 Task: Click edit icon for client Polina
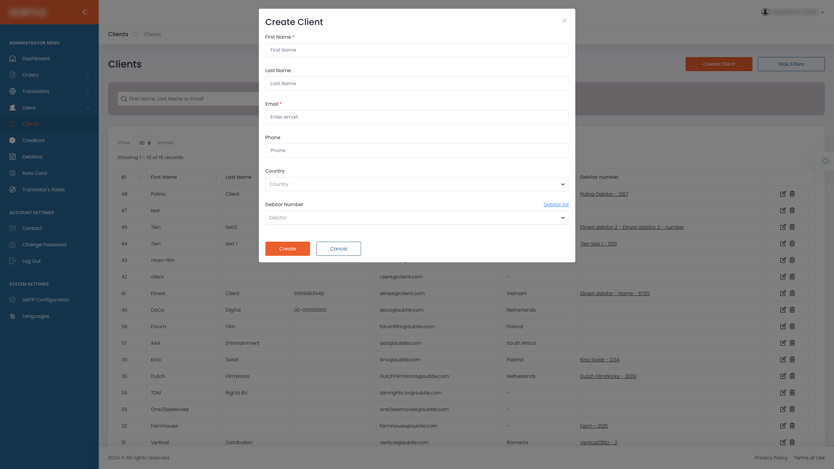click(x=783, y=194)
